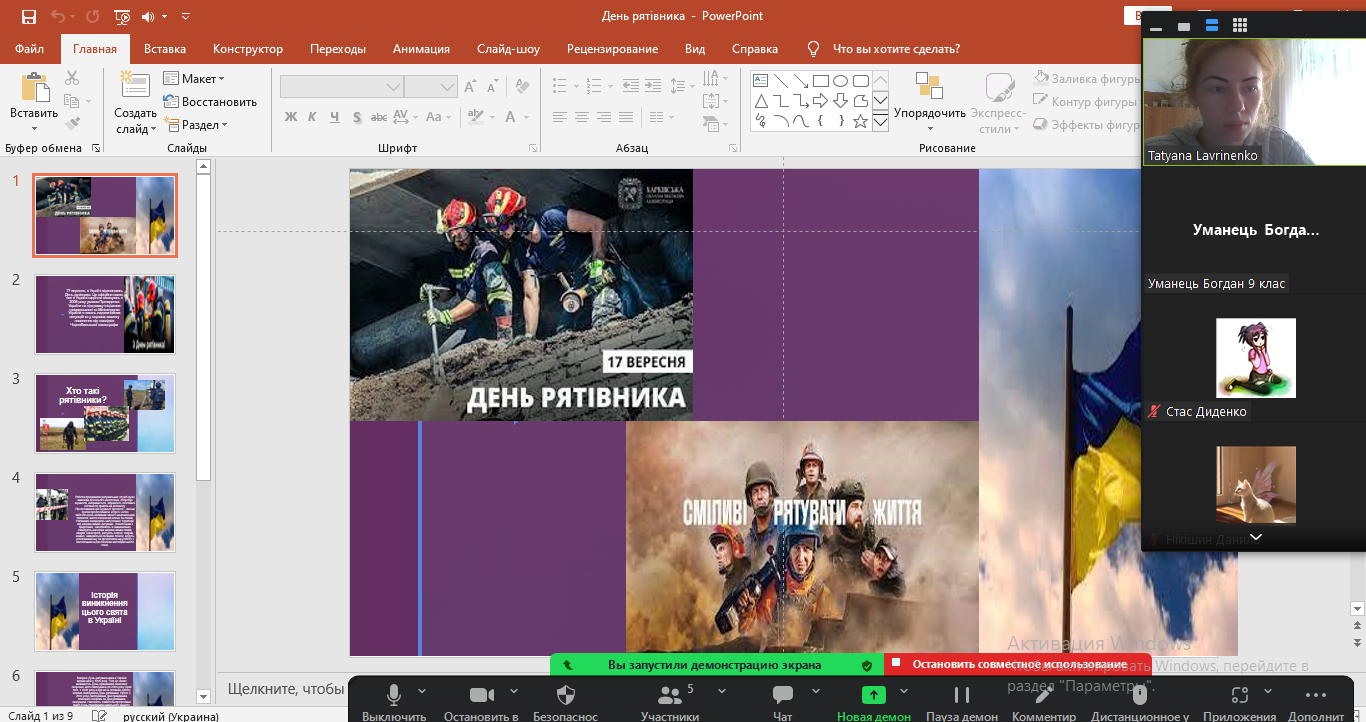Click the green Новая демонстрация share icon
The image size is (1366, 722).
(x=874, y=694)
